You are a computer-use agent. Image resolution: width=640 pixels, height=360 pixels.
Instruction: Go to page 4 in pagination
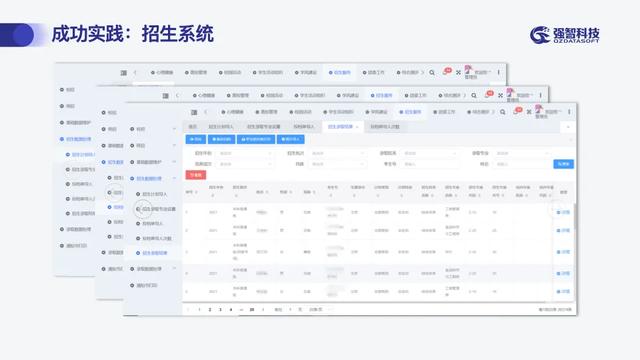point(231,310)
